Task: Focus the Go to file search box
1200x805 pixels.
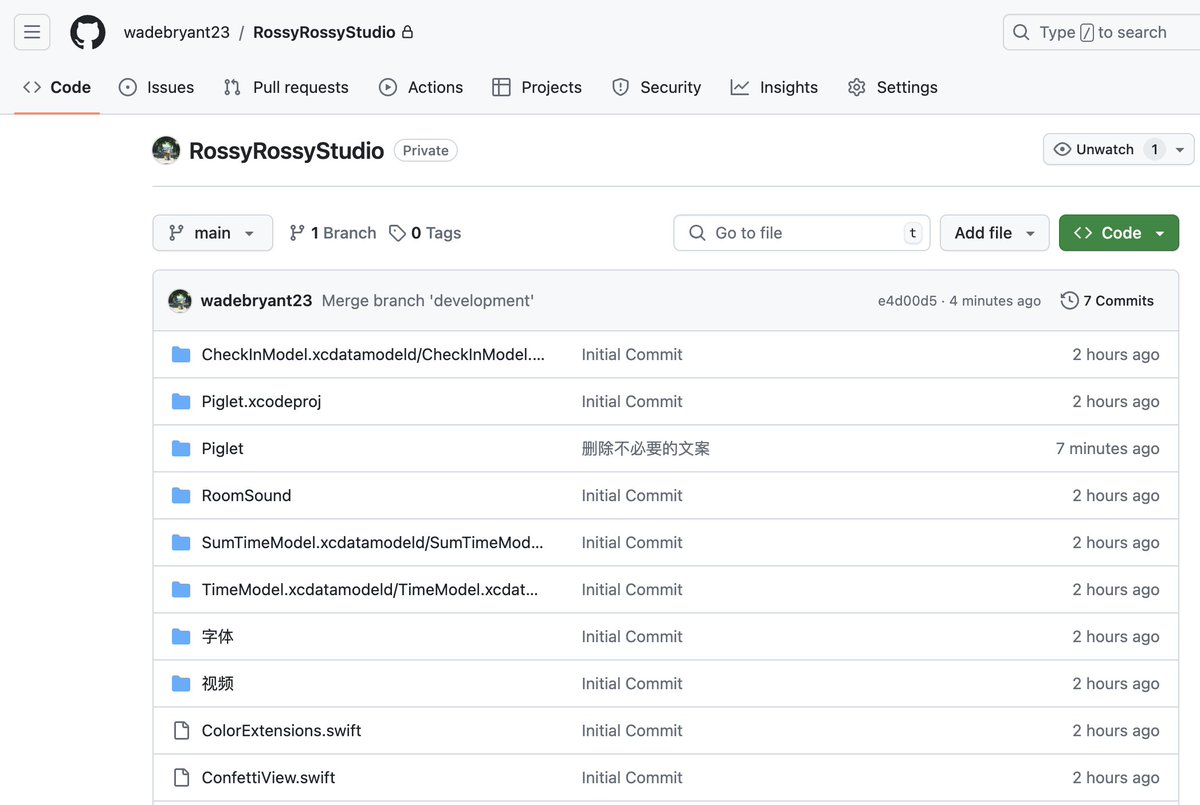Action: [x=802, y=233]
